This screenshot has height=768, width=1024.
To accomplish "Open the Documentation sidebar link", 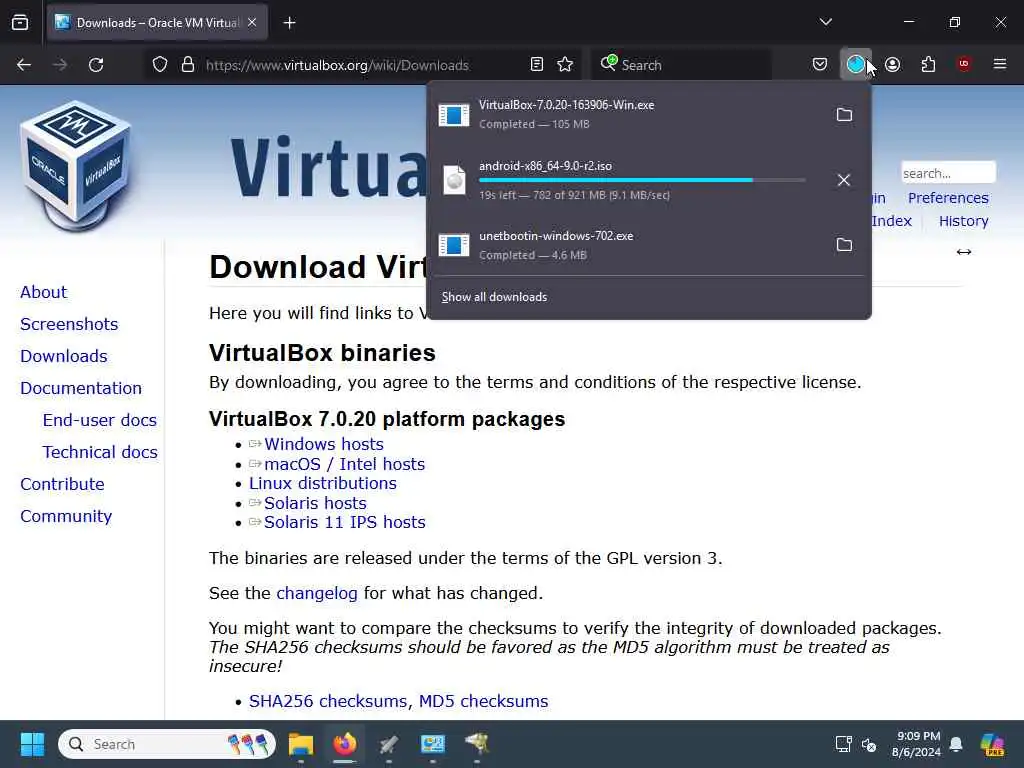I will [81, 388].
